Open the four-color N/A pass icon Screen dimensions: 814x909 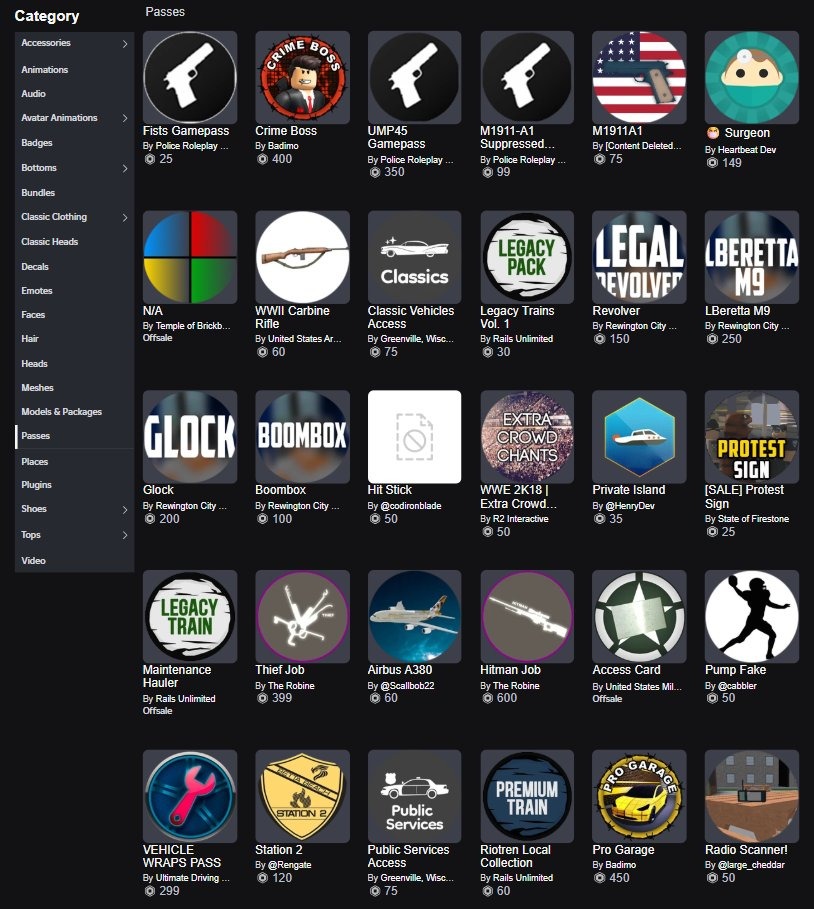coord(190,257)
